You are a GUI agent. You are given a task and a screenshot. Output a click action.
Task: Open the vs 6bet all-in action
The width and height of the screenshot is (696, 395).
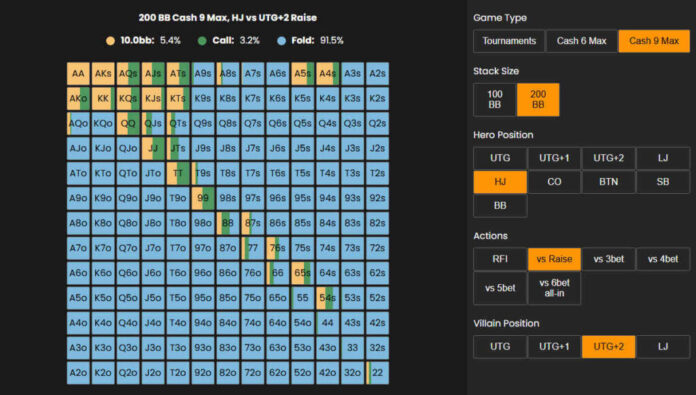(554, 288)
